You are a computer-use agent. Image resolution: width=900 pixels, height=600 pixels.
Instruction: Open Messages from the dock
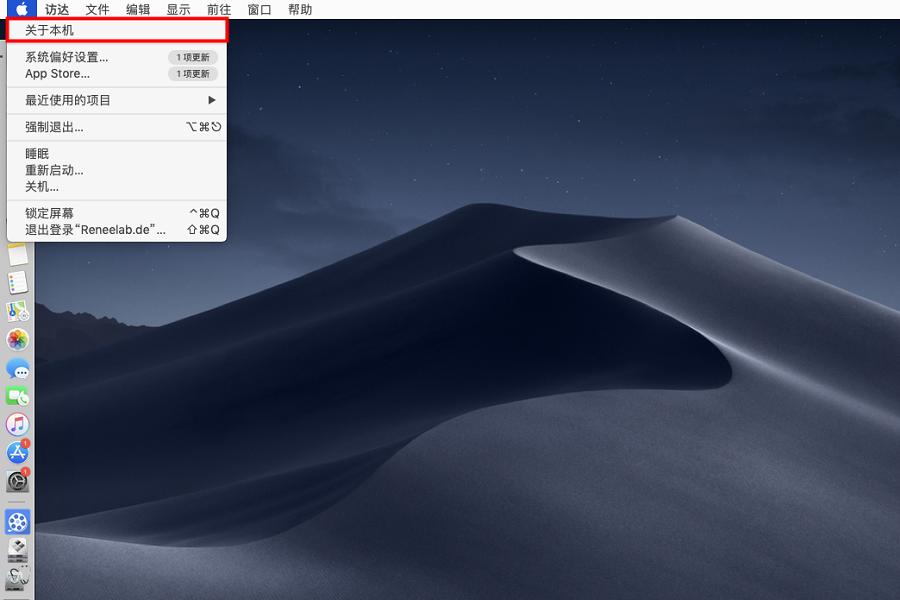coord(17,368)
